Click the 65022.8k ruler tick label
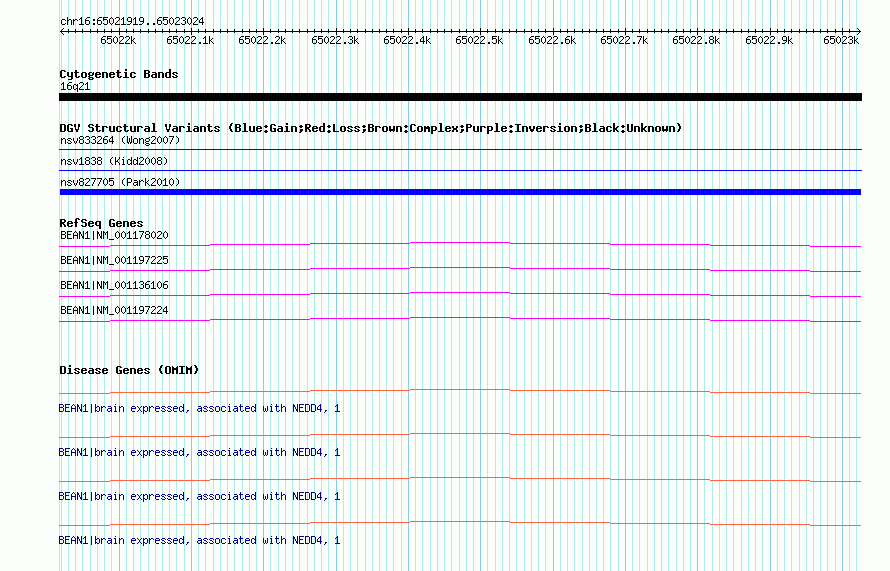 (696, 40)
